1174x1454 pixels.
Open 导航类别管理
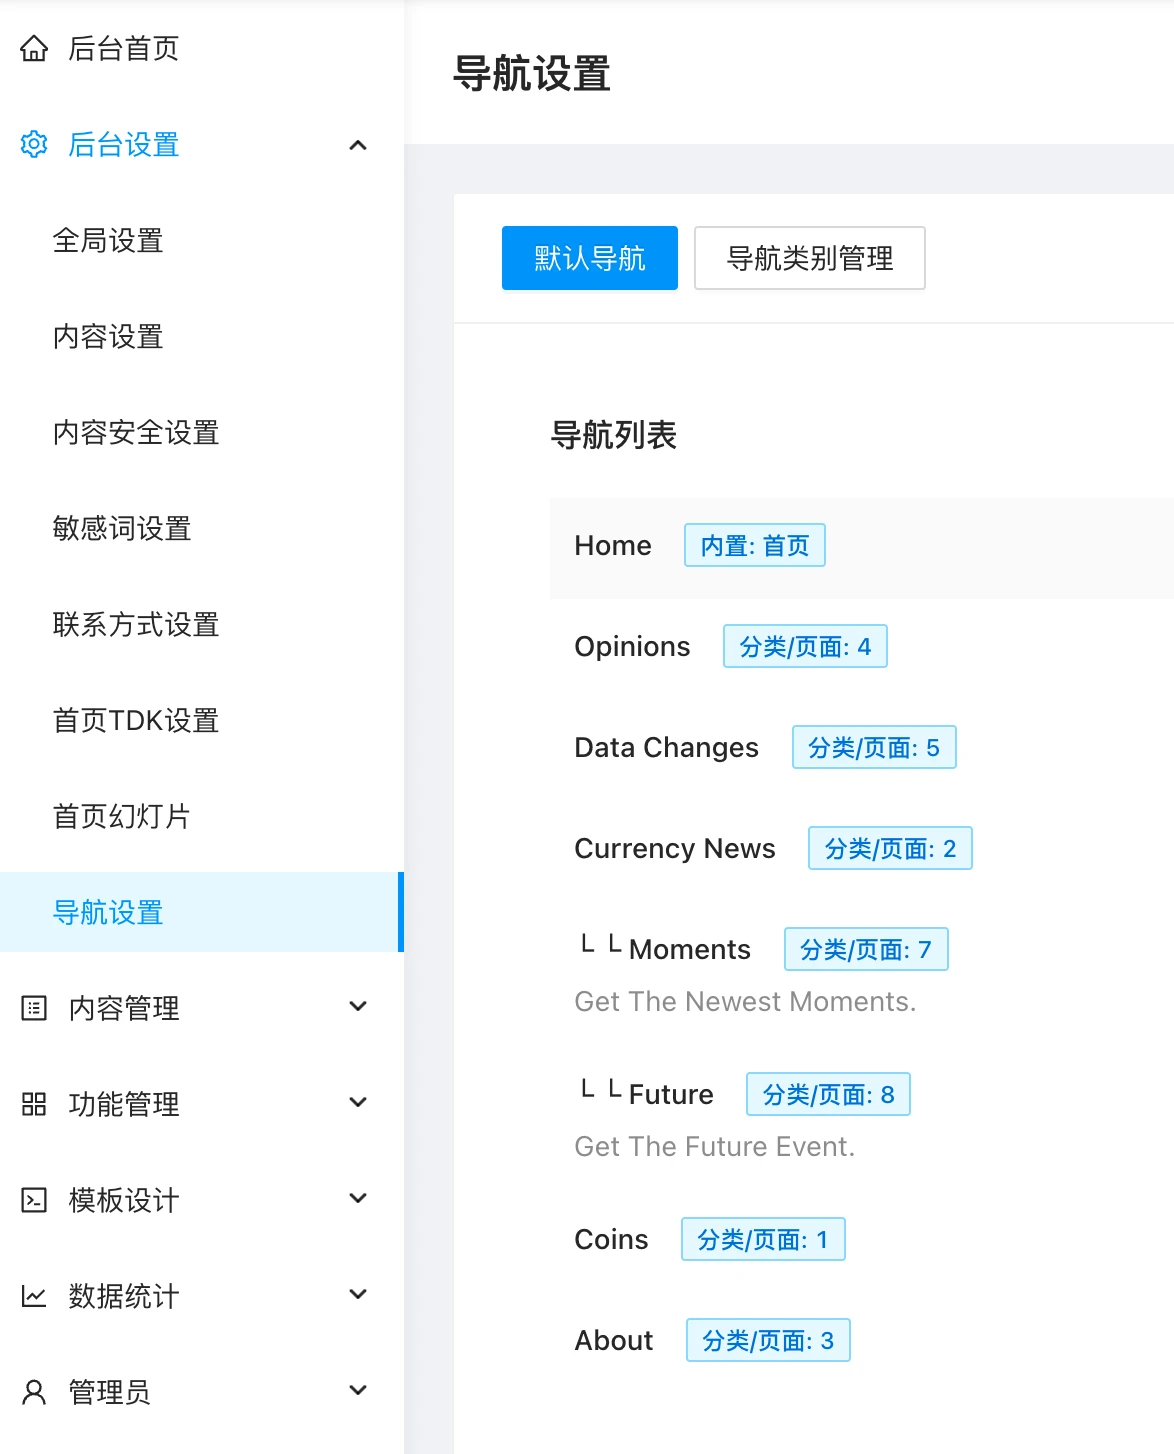(x=809, y=258)
